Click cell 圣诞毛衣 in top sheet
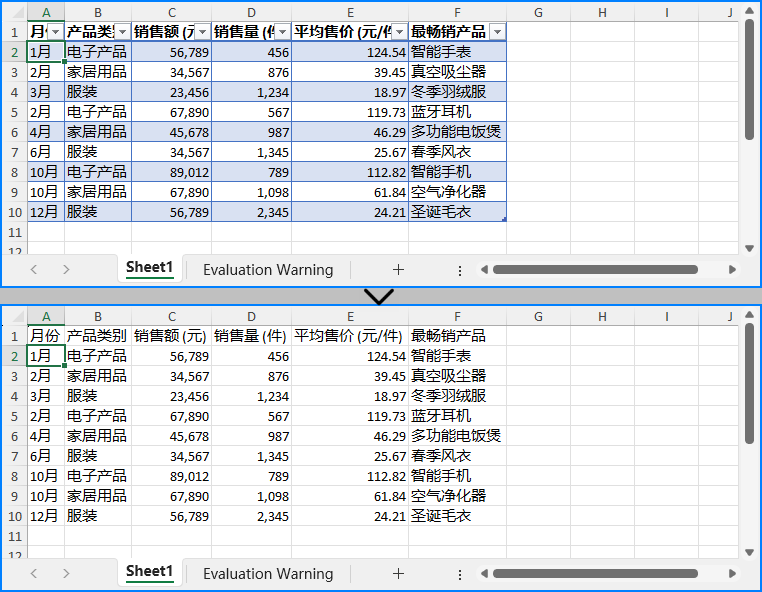Viewport: 762px width, 592px height. coord(457,212)
